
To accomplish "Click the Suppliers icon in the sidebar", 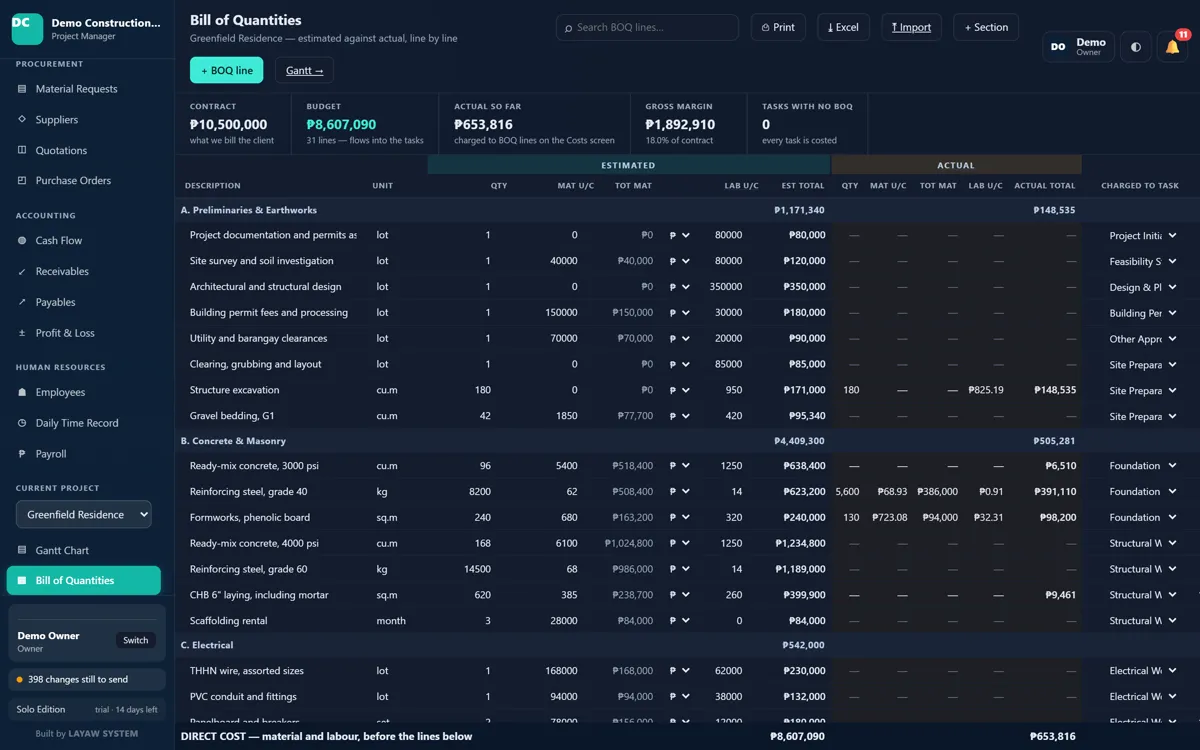I will tap(22, 119).
